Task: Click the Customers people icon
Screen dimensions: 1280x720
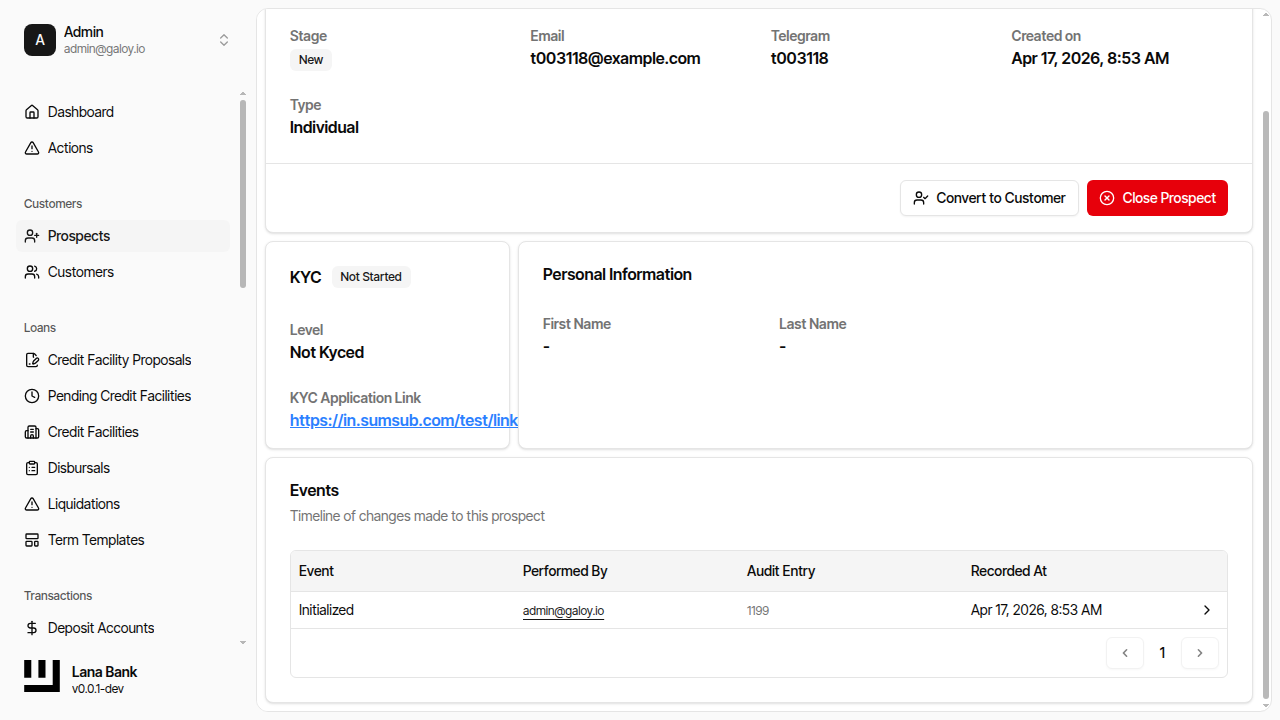Action: tap(32, 272)
